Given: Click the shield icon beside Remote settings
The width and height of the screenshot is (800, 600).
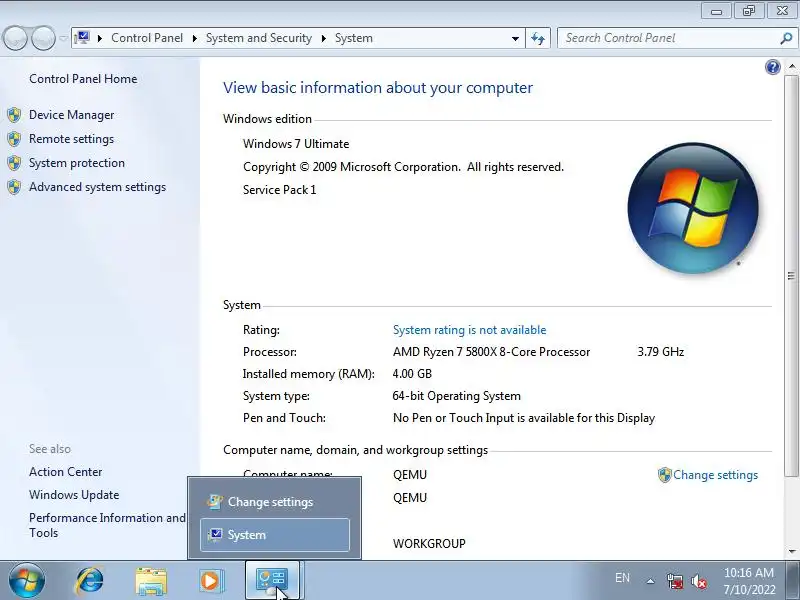Looking at the screenshot, I should [14, 139].
